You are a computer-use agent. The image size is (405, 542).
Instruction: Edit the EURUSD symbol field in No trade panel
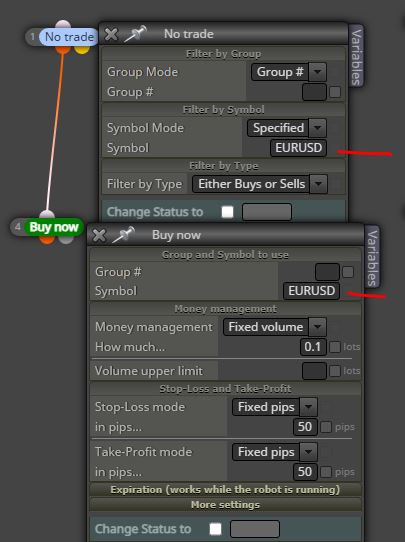pyautogui.click(x=299, y=148)
